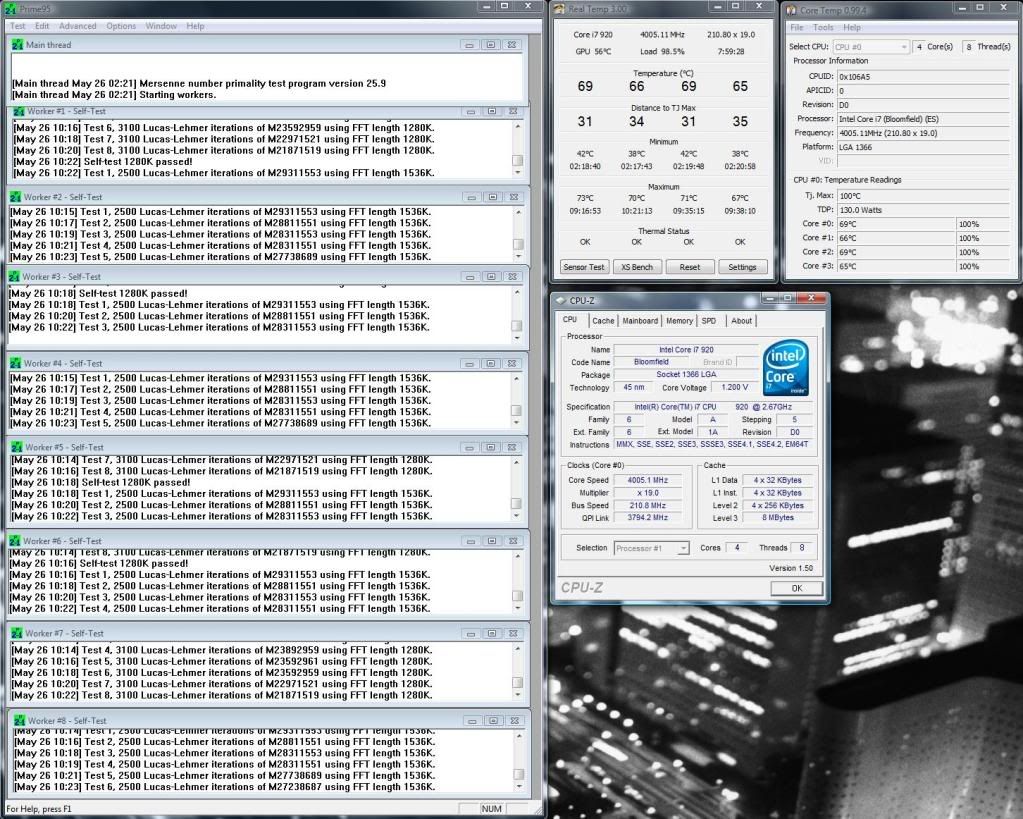Image resolution: width=1023 pixels, height=819 pixels.
Task: Click the Worker #8 Self-Test window icon
Action: click(20, 721)
